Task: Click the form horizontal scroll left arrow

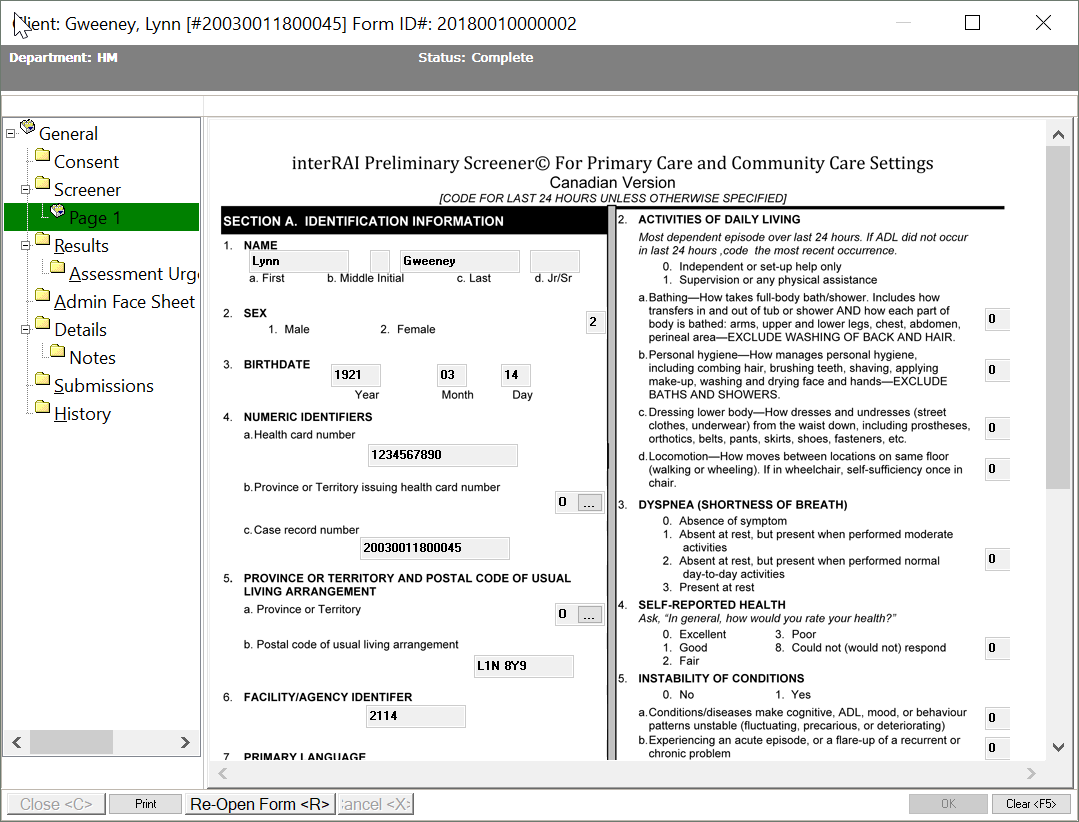Action: 223,773
